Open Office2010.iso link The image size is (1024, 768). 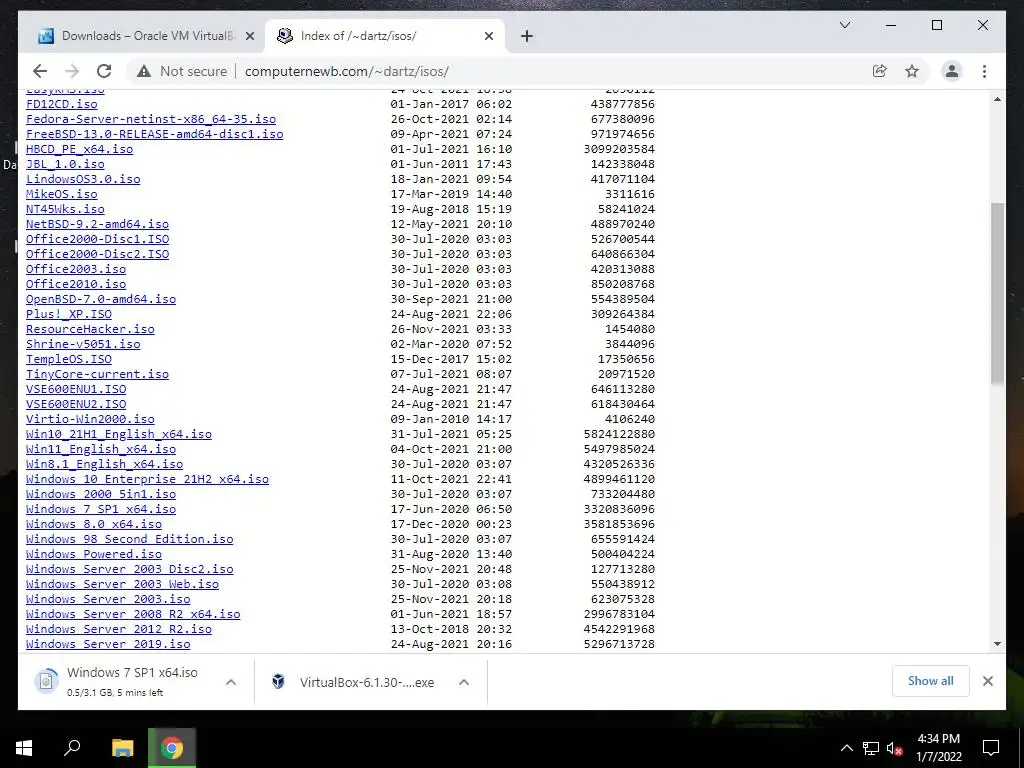[x=76, y=285]
